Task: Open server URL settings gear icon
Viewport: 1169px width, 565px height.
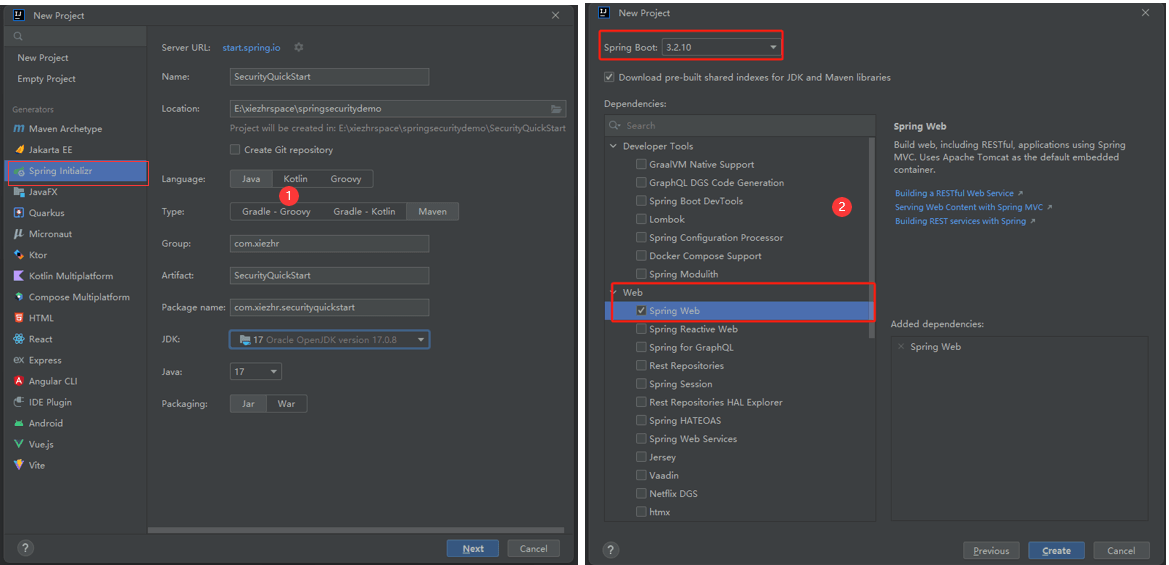Action: coord(299,47)
